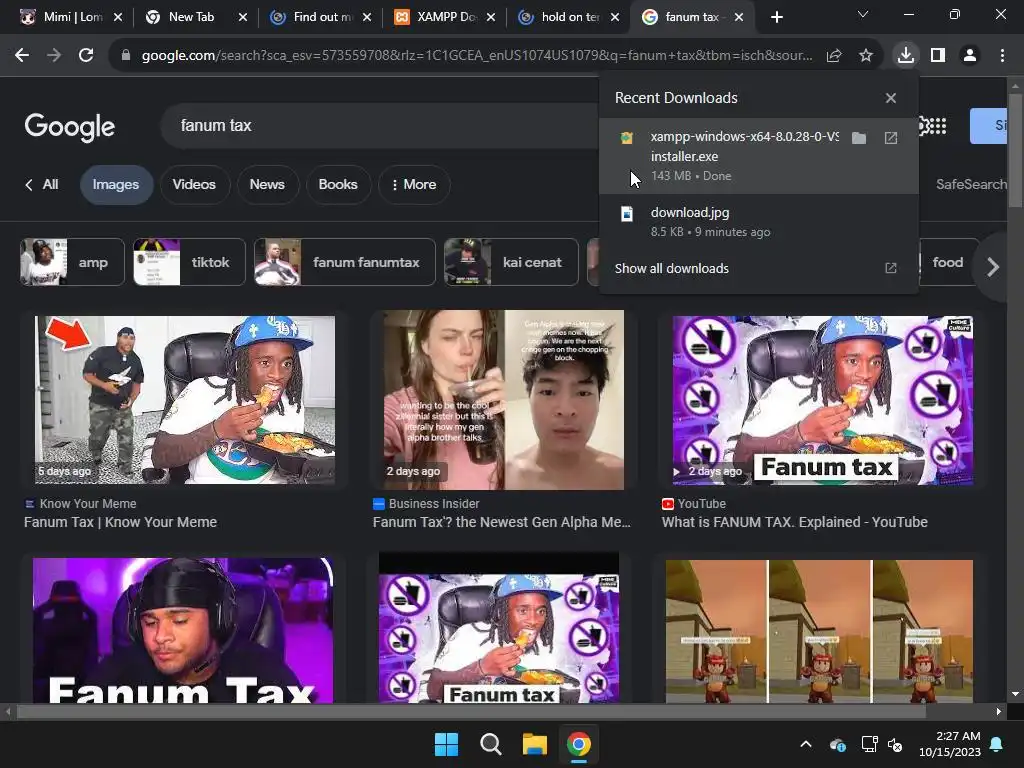Open the purple streamer Fanum Tax thumbnail
The image size is (1024, 768).
183,631
